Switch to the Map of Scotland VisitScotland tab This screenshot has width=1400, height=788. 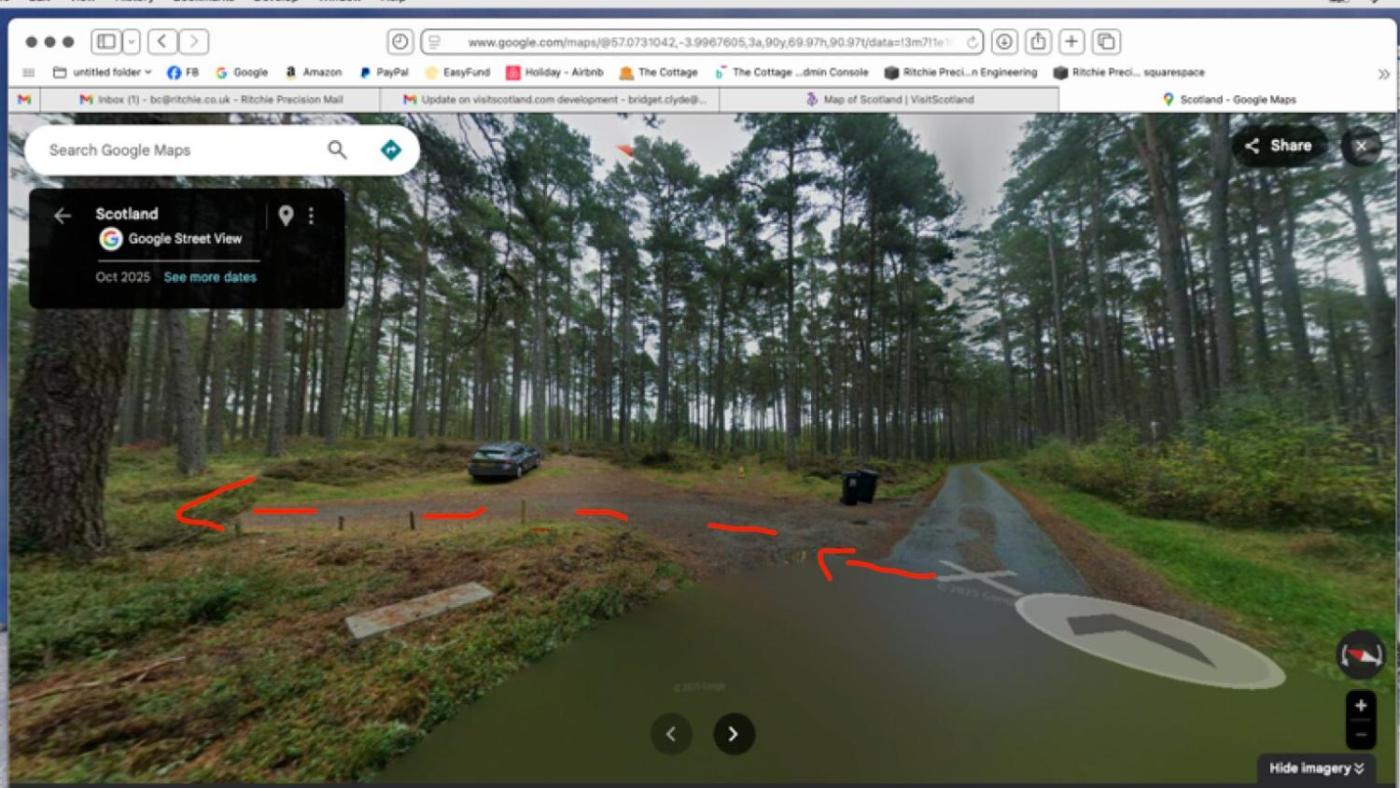coord(889,99)
